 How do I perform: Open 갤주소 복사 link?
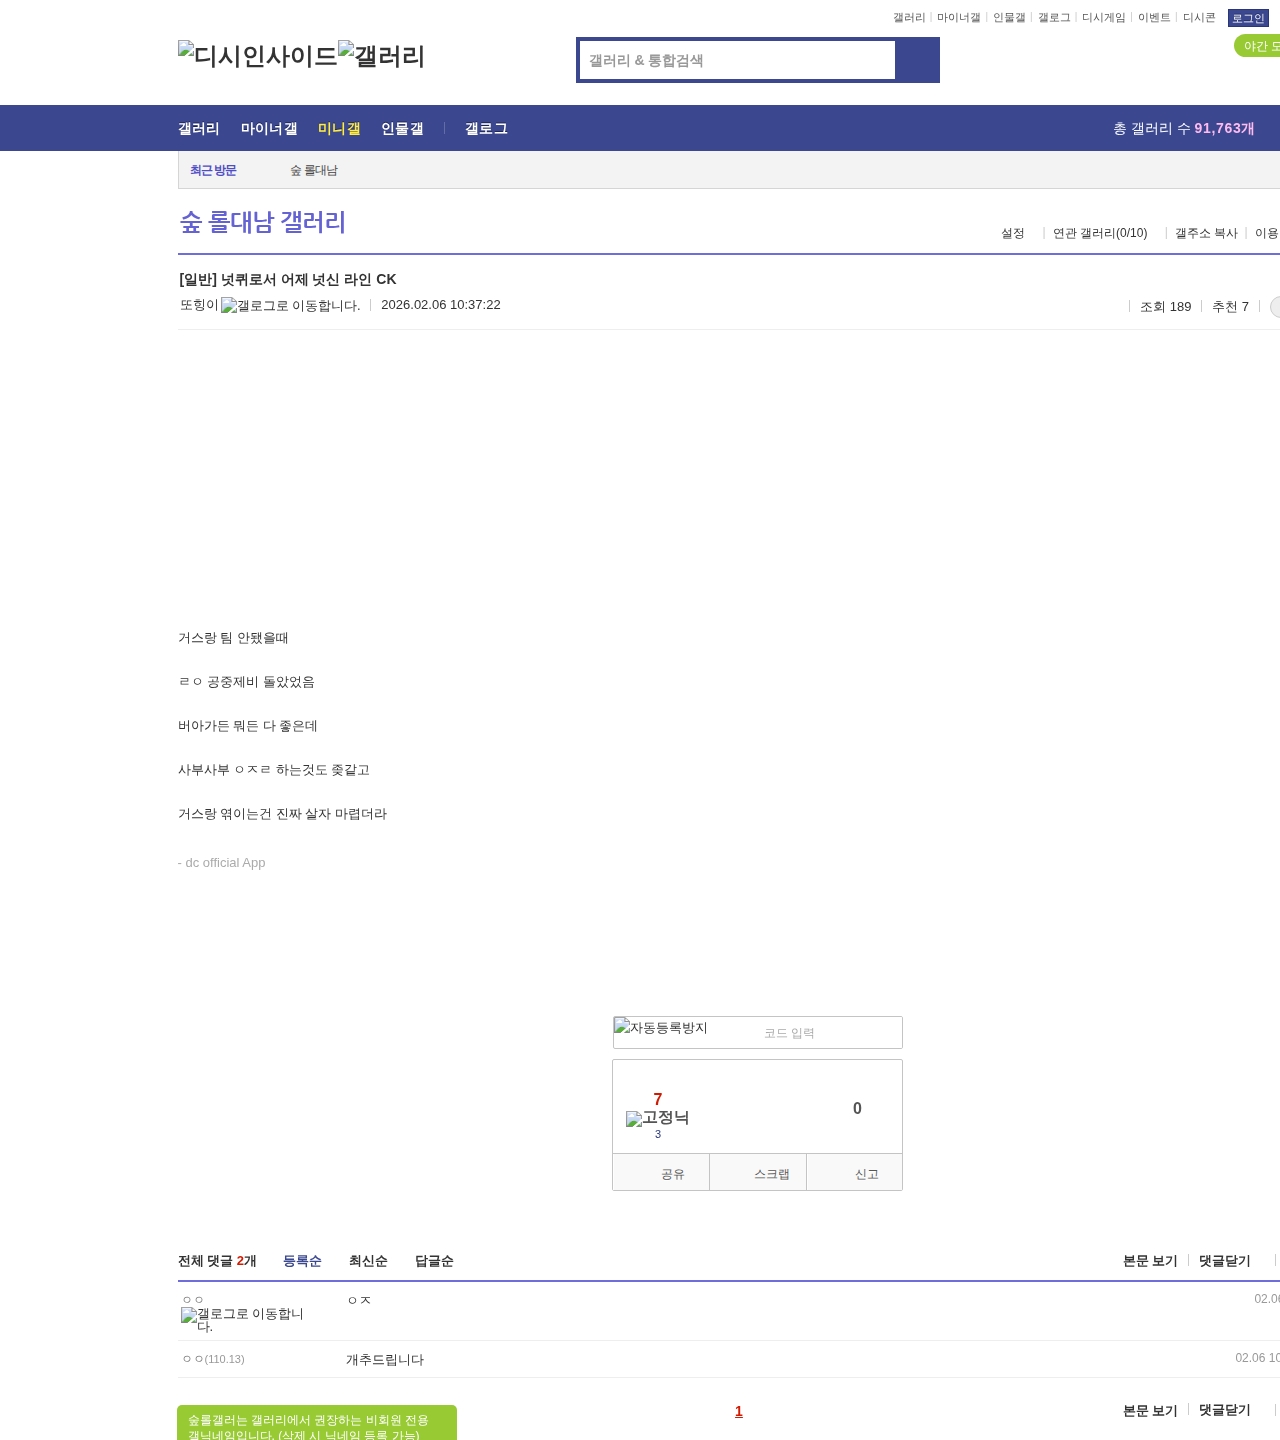1206,233
